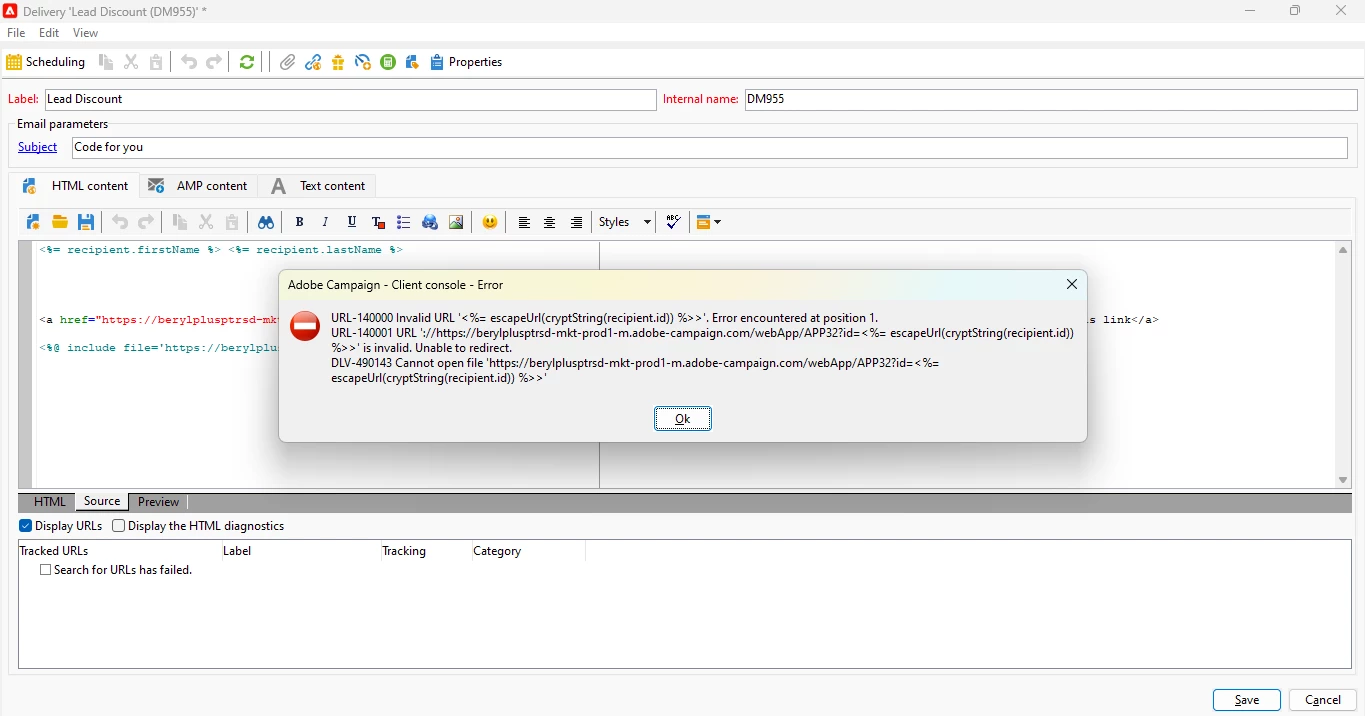The image size is (1365, 716).
Task: Tick the 'Search for URLs has failed' checkbox
Action: [45, 570]
